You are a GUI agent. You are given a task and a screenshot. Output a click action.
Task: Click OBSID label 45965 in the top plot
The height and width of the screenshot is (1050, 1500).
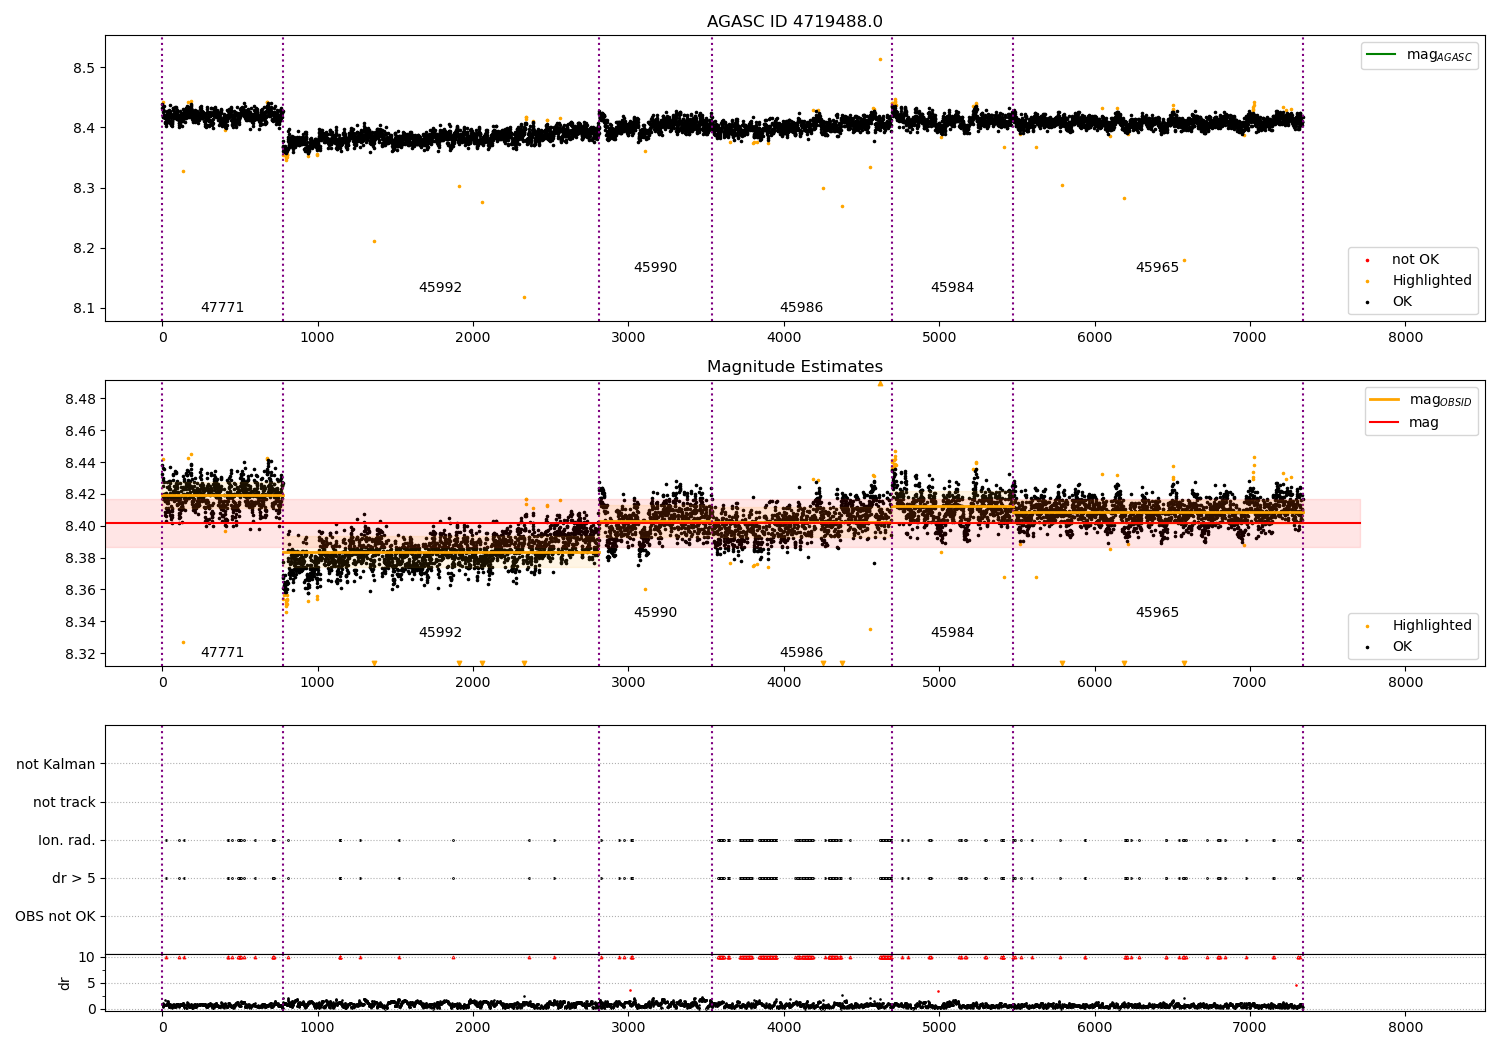coord(1157,268)
